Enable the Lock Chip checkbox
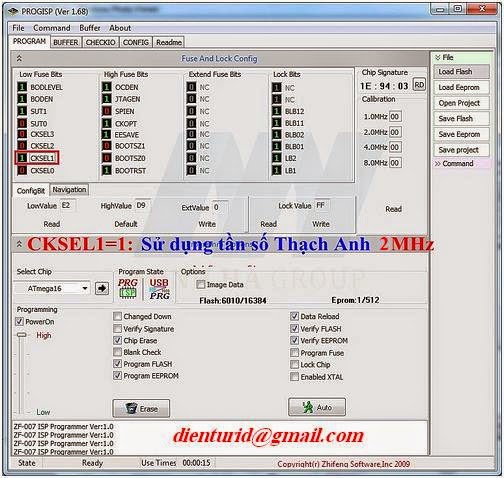The image size is (504, 478). pos(294,365)
